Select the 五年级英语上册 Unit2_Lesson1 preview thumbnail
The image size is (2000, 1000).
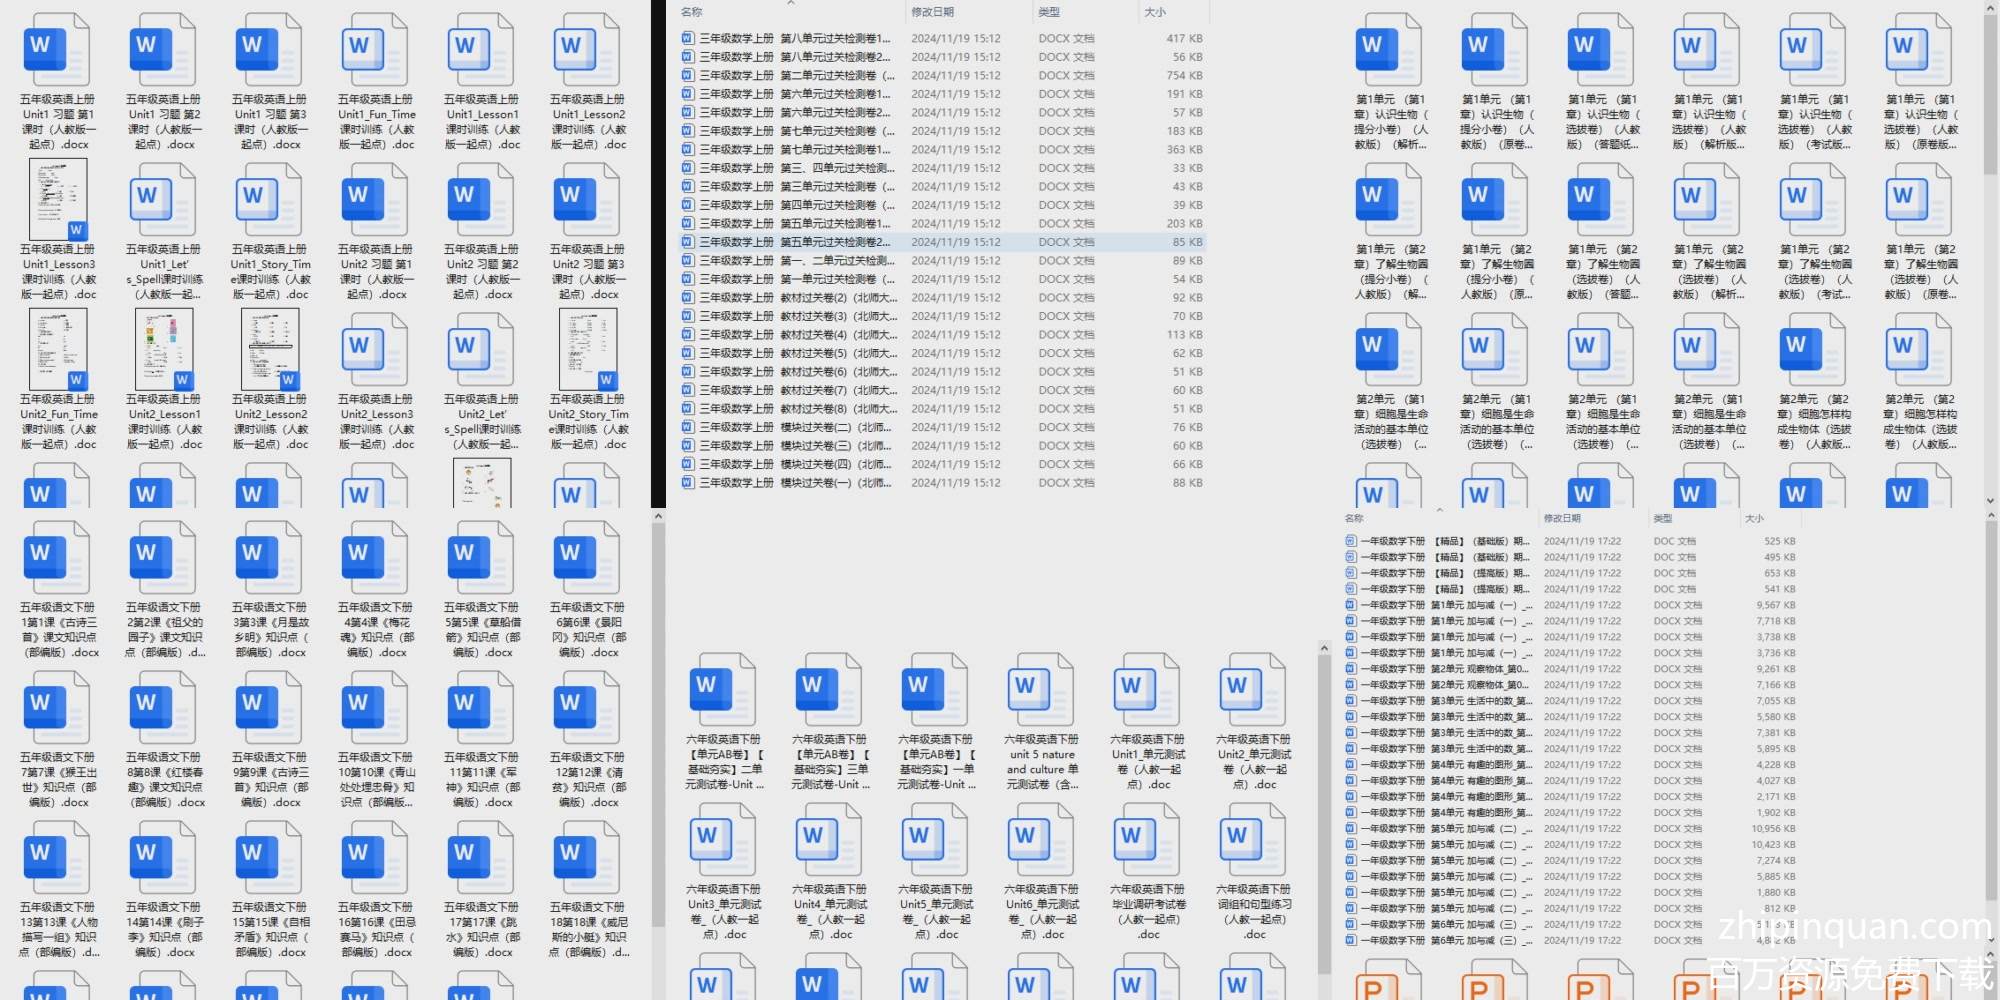(164, 349)
